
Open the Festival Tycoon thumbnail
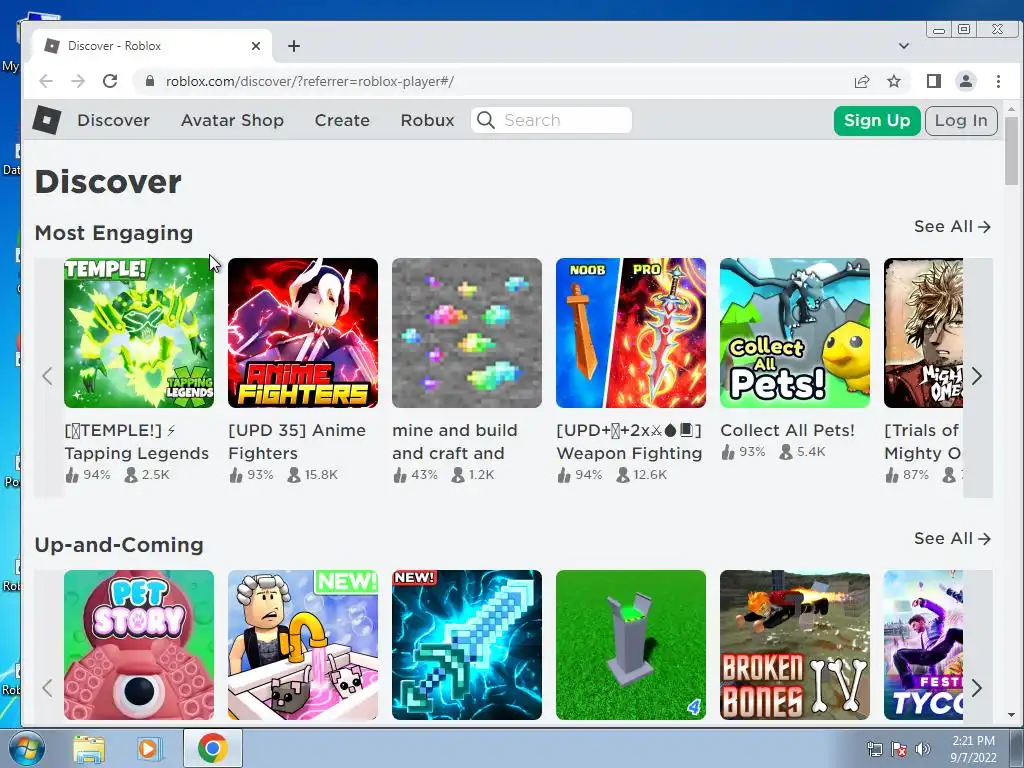[923, 645]
